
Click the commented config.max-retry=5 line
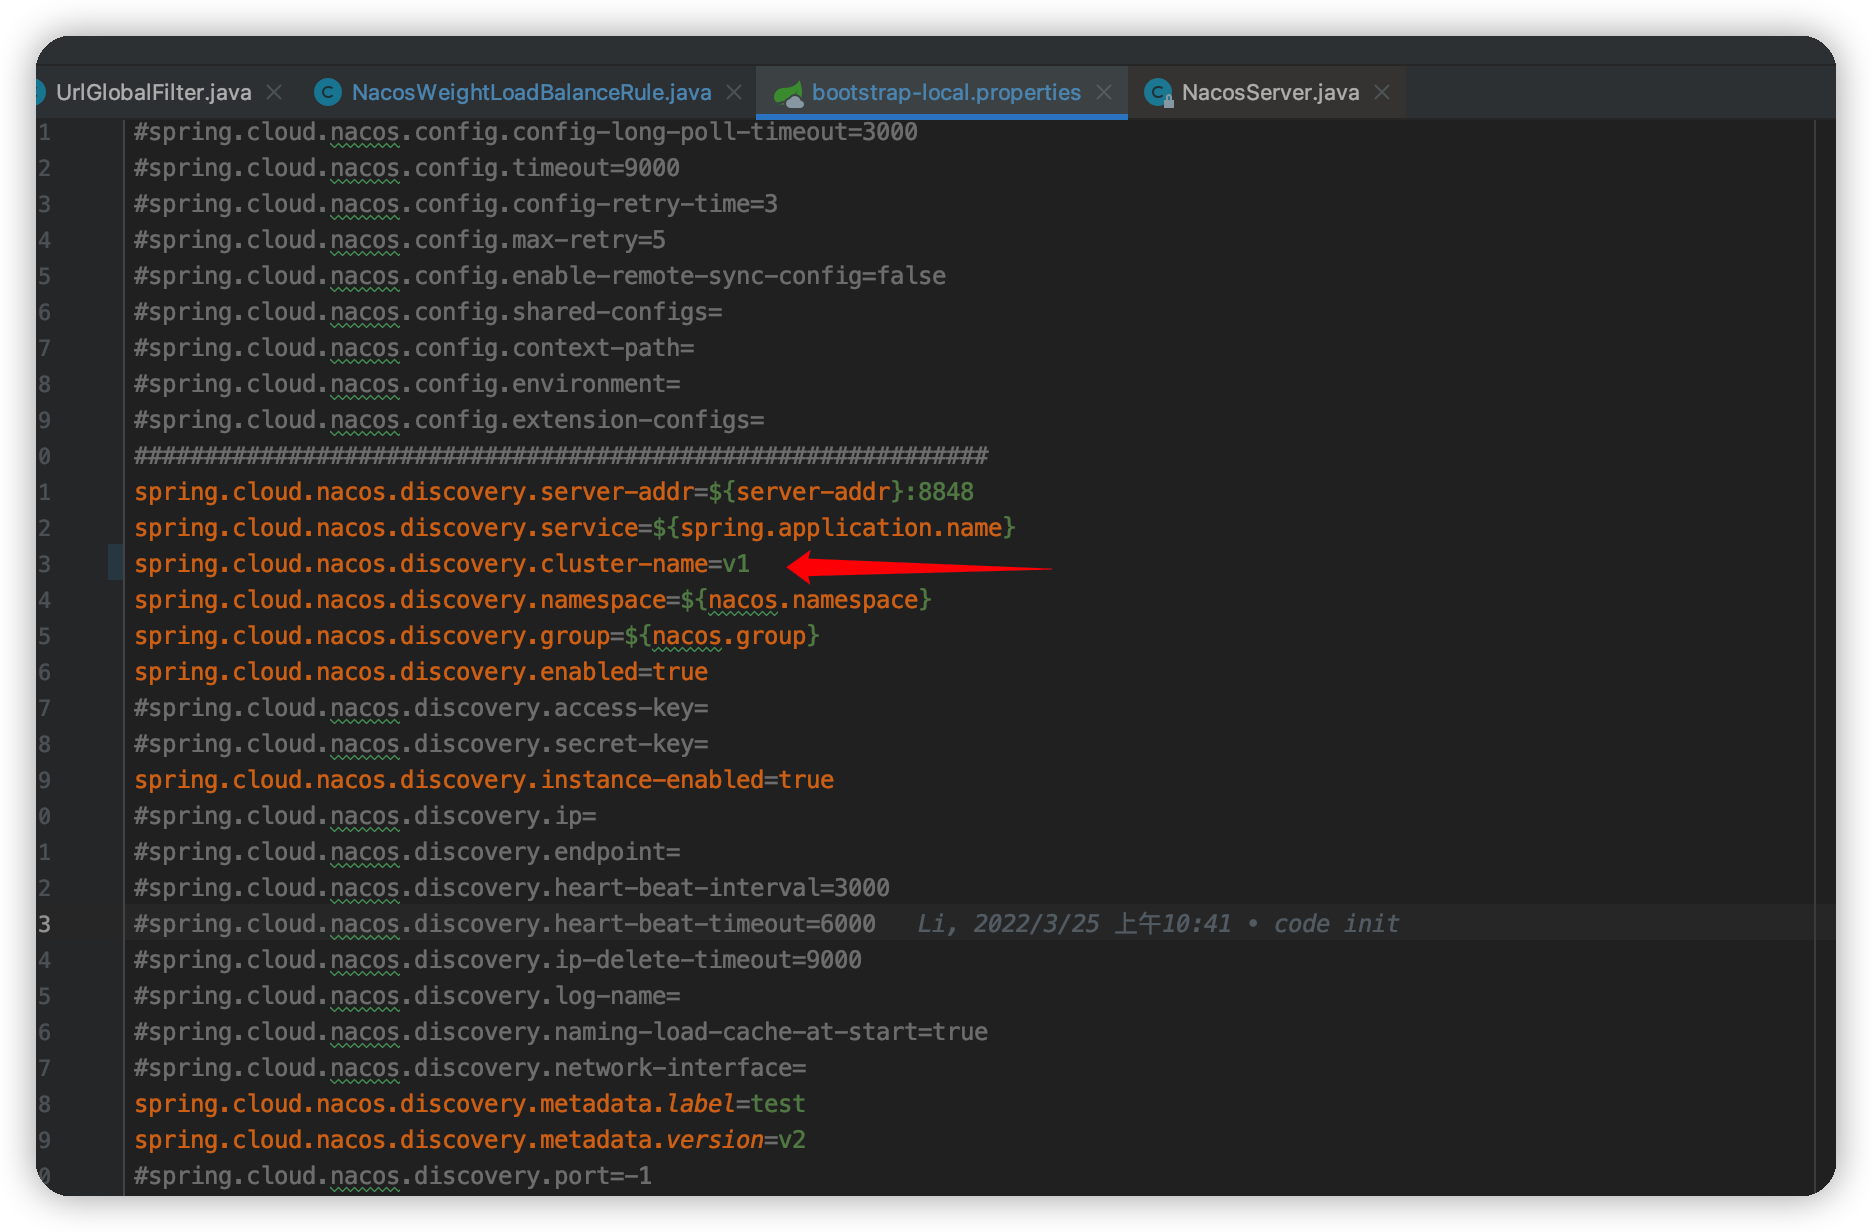pos(400,240)
